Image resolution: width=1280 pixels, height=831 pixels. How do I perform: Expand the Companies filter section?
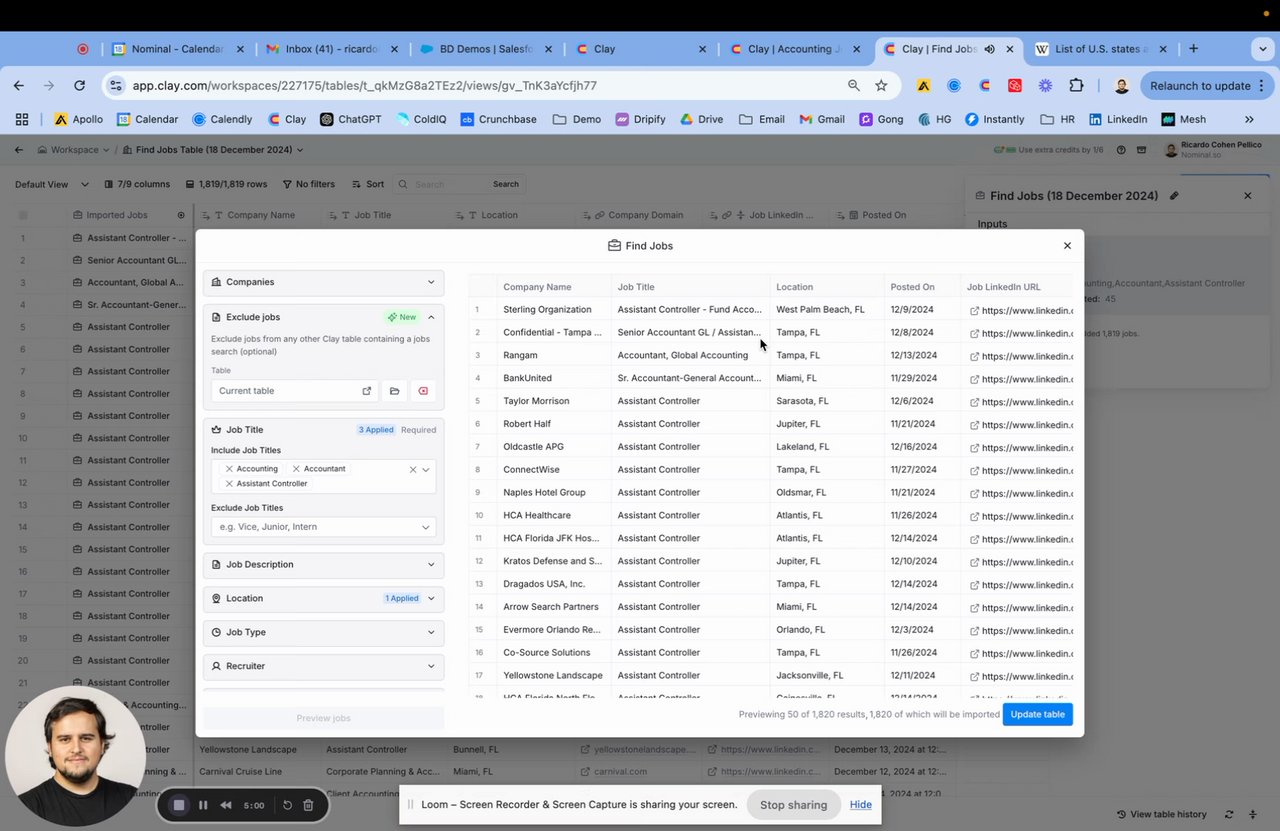pyautogui.click(x=323, y=282)
